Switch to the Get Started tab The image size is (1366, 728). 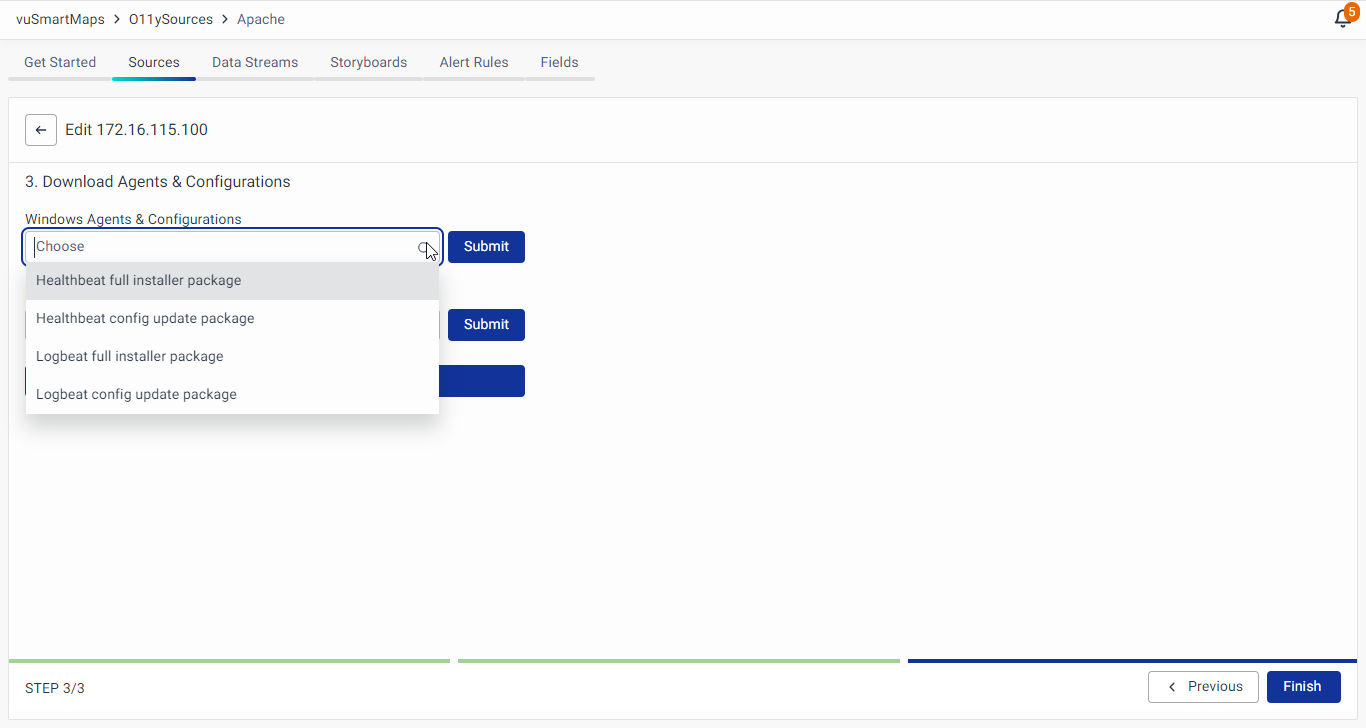(60, 62)
